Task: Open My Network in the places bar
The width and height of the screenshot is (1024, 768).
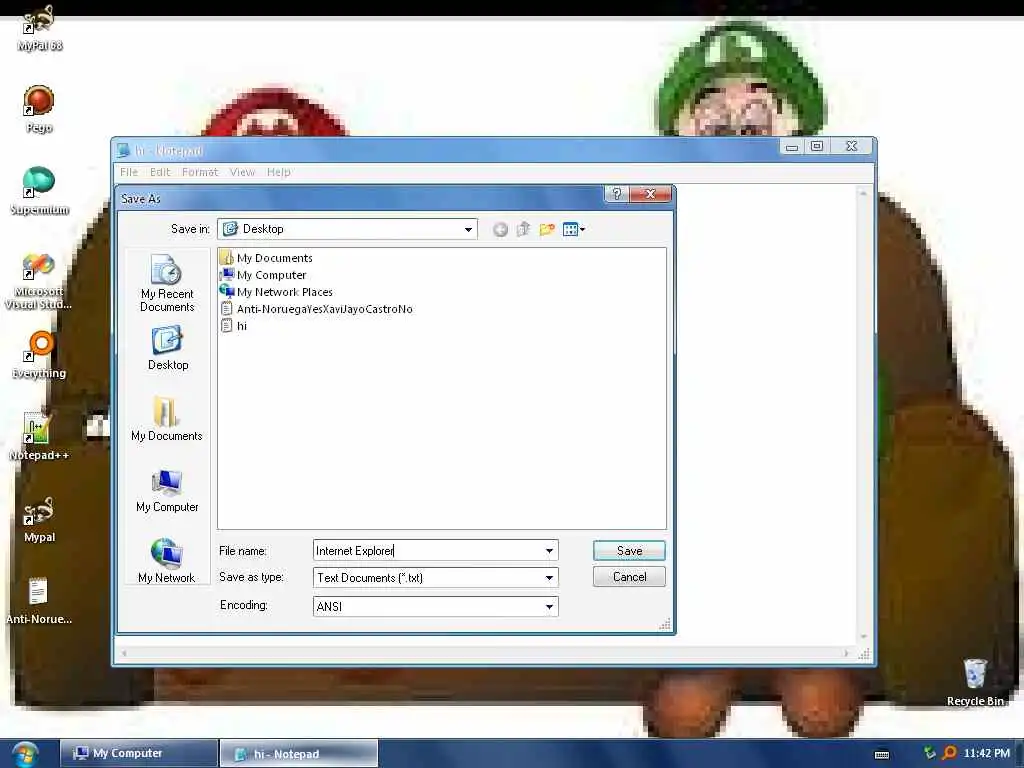Action: click(167, 561)
